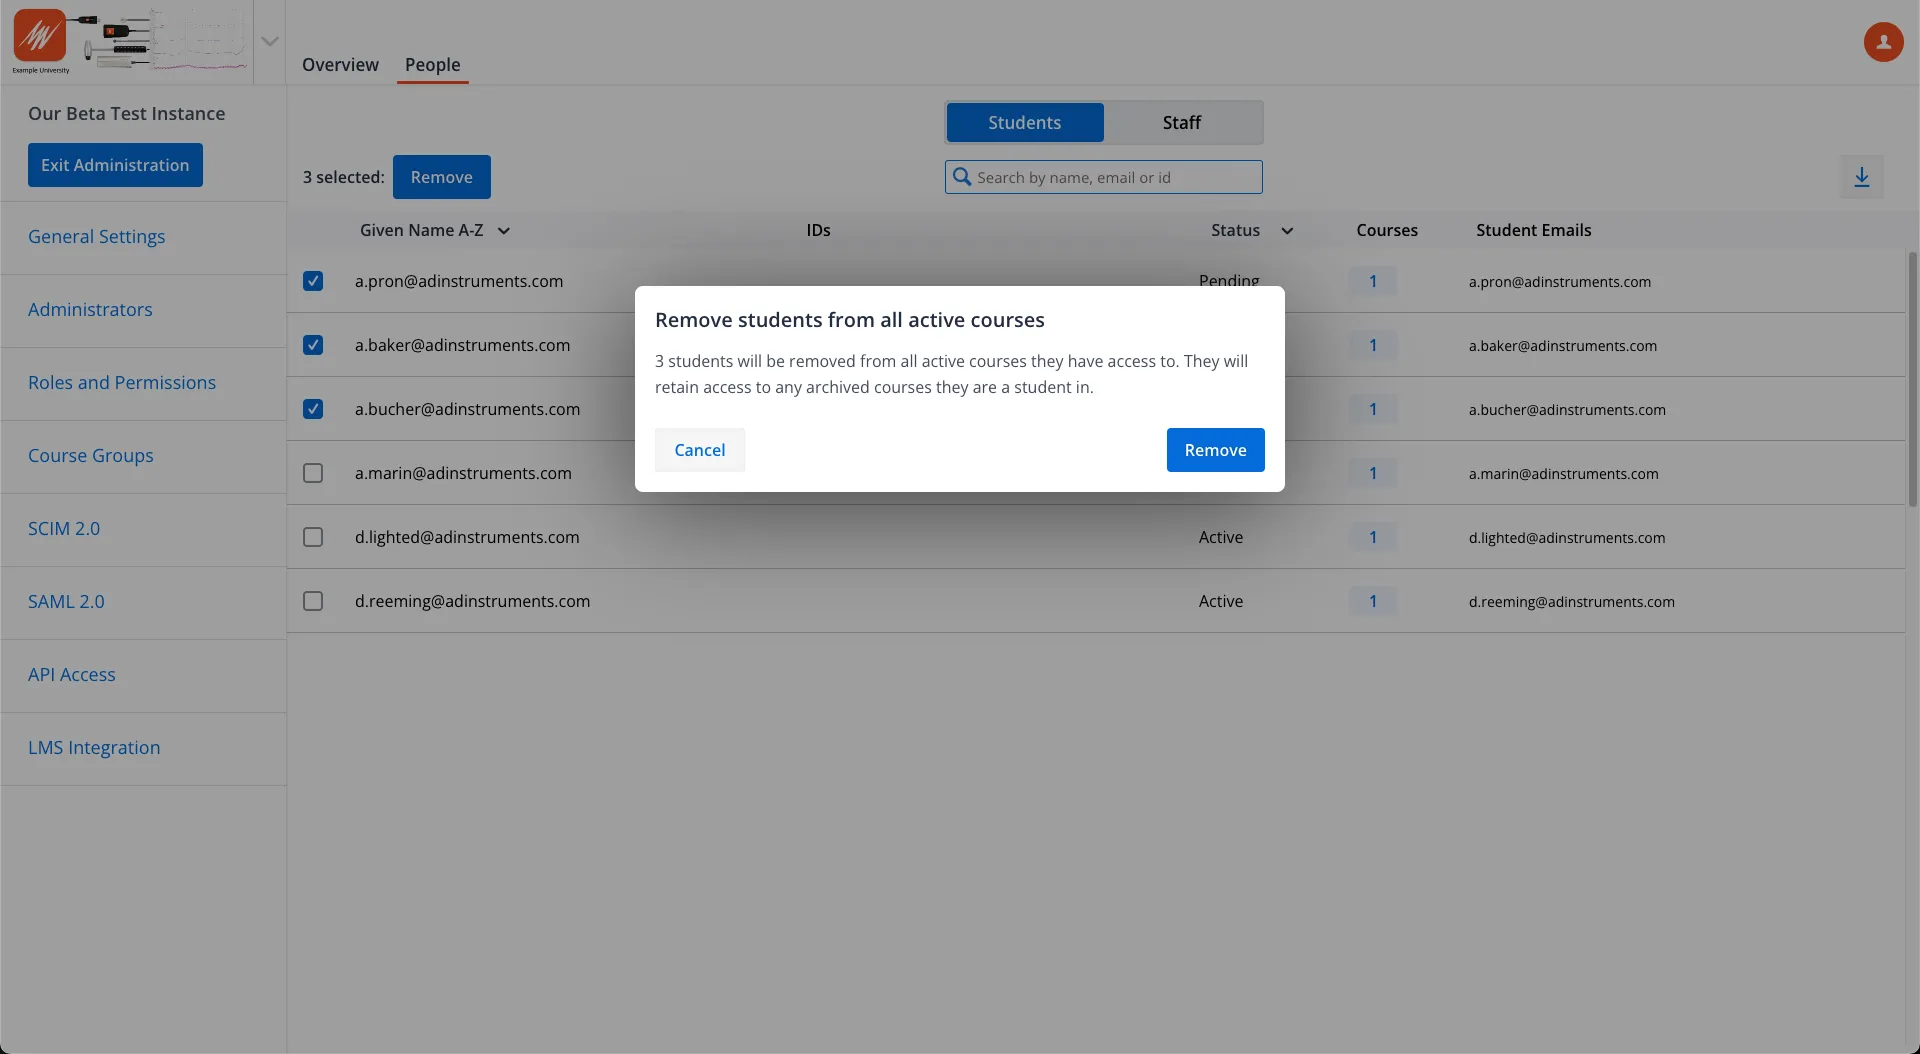Click Our Beta Test Instance title
The image size is (1920, 1054).
(126, 114)
